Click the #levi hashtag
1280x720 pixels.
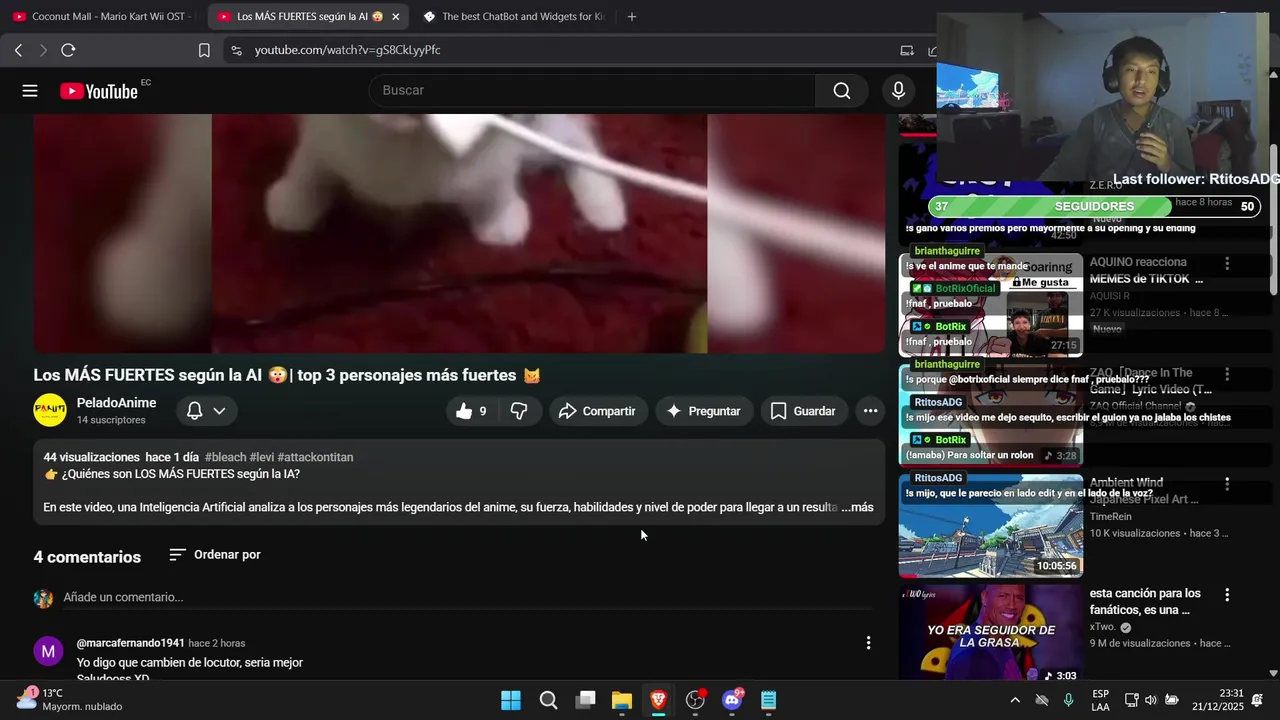261,457
